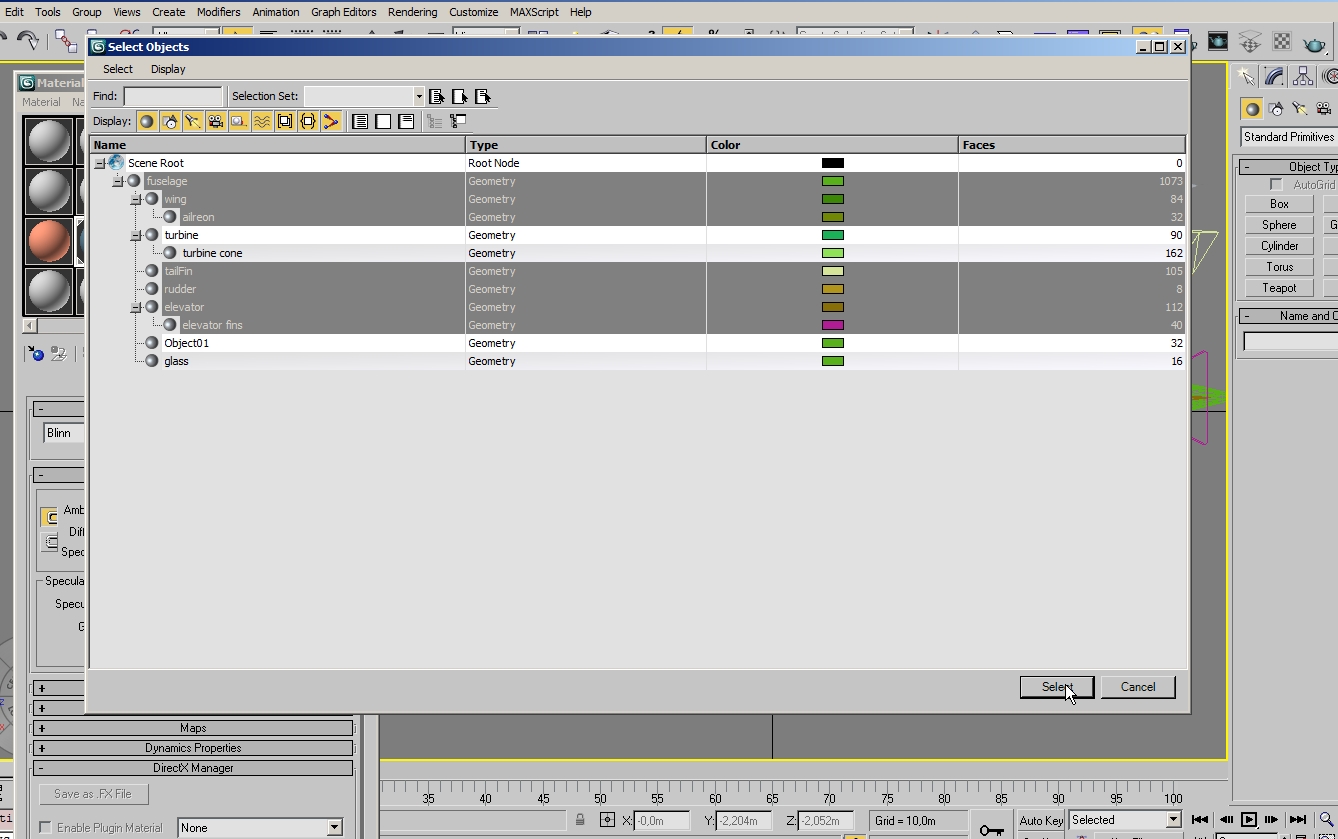
Task: Click the Teapot primitive button
Action: tap(1279, 288)
